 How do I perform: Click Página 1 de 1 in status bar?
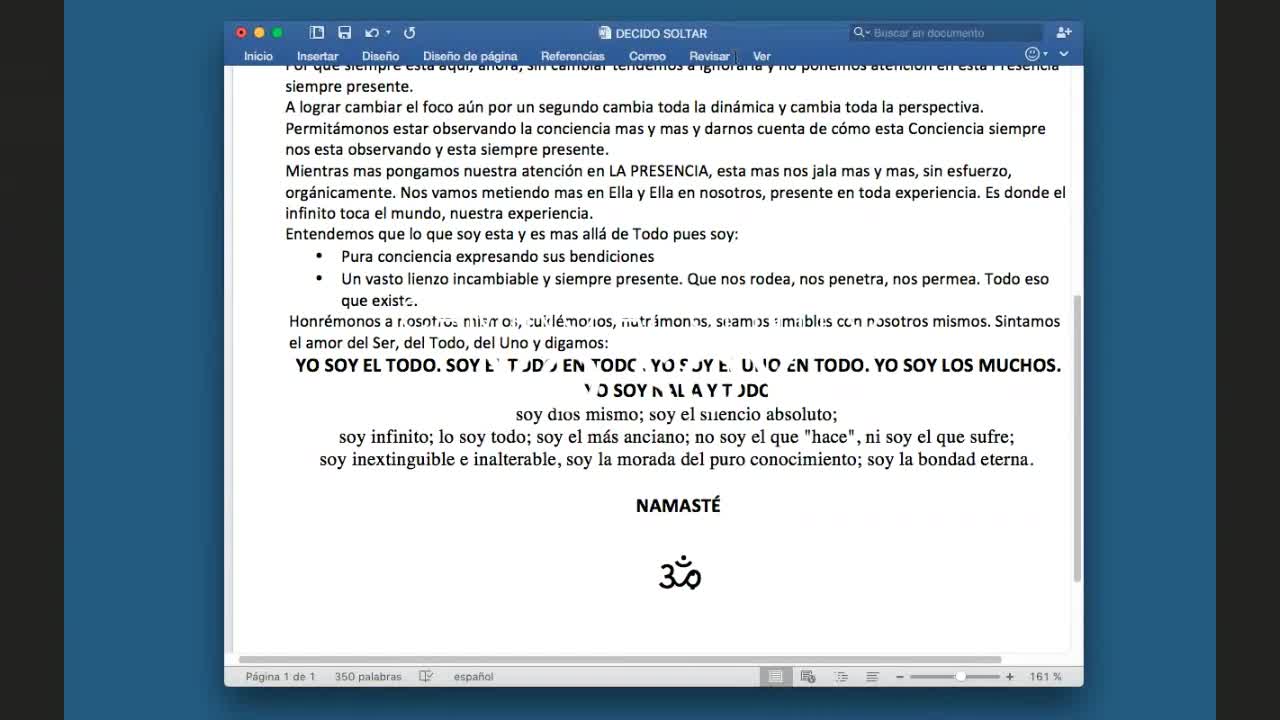(280, 677)
